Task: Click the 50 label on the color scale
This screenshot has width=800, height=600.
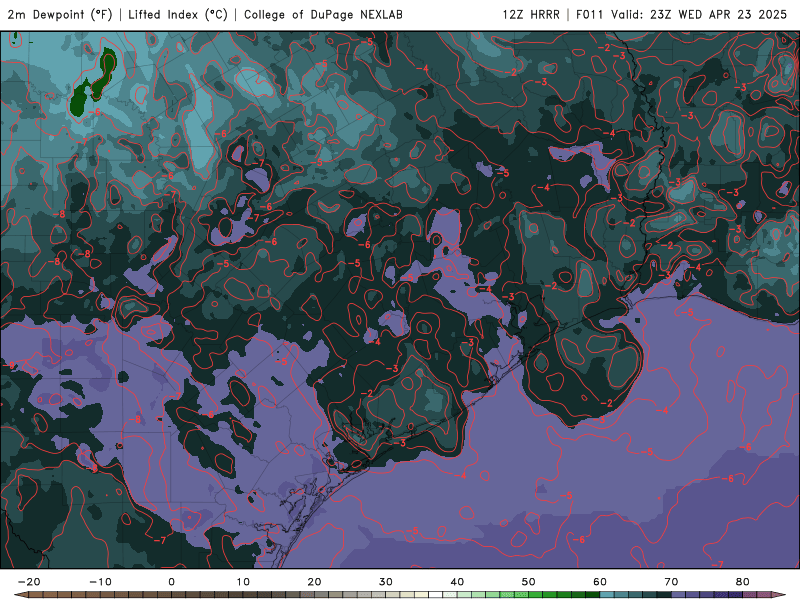Action: coord(529,582)
